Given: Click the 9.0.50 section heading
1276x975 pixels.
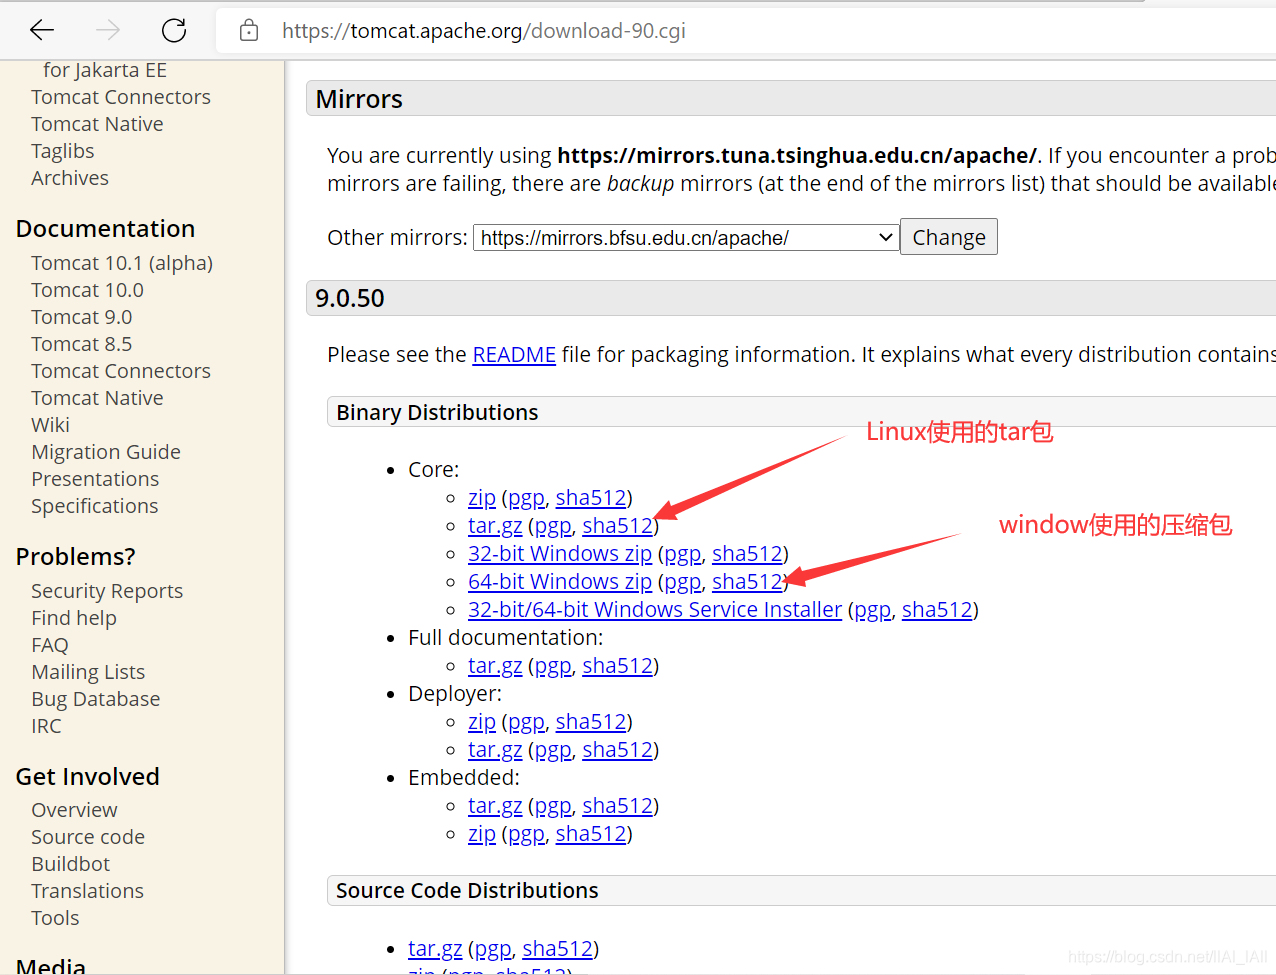Looking at the screenshot, I should coord(350,298).
